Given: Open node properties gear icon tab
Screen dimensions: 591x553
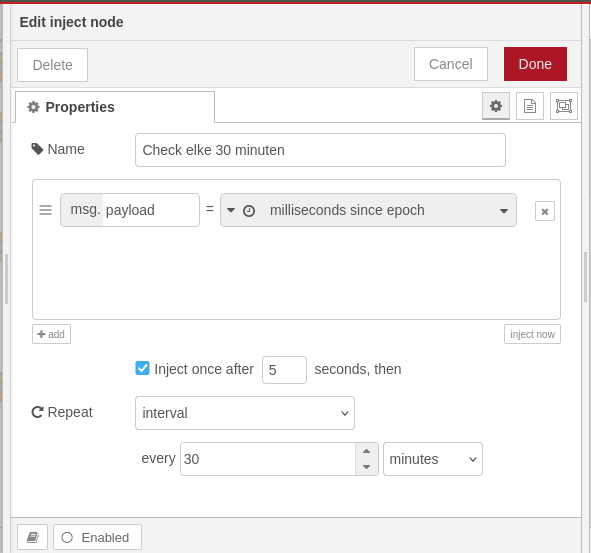Looking at the screenshot, I should click(x=496, y=106).
